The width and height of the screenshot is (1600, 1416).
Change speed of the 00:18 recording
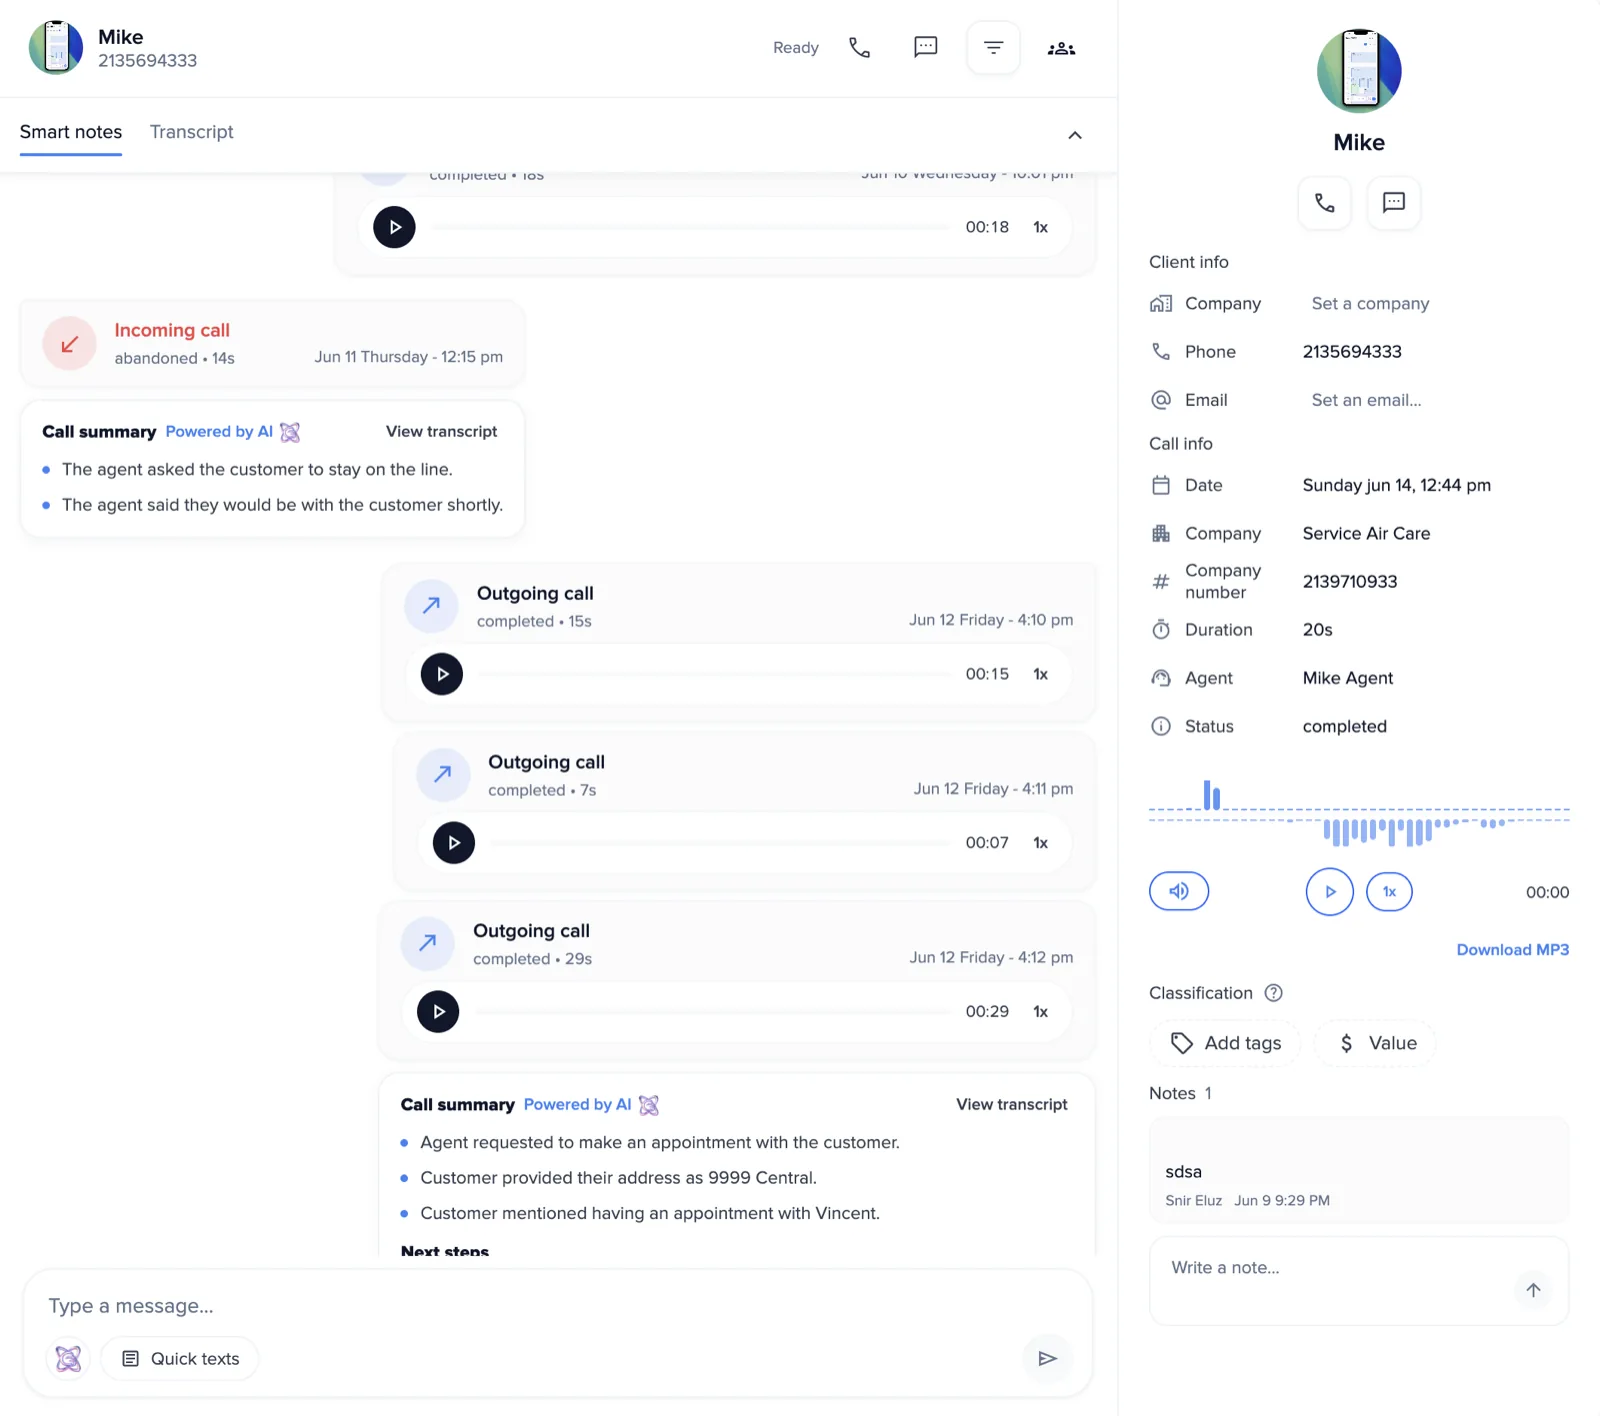point(1040,227)
